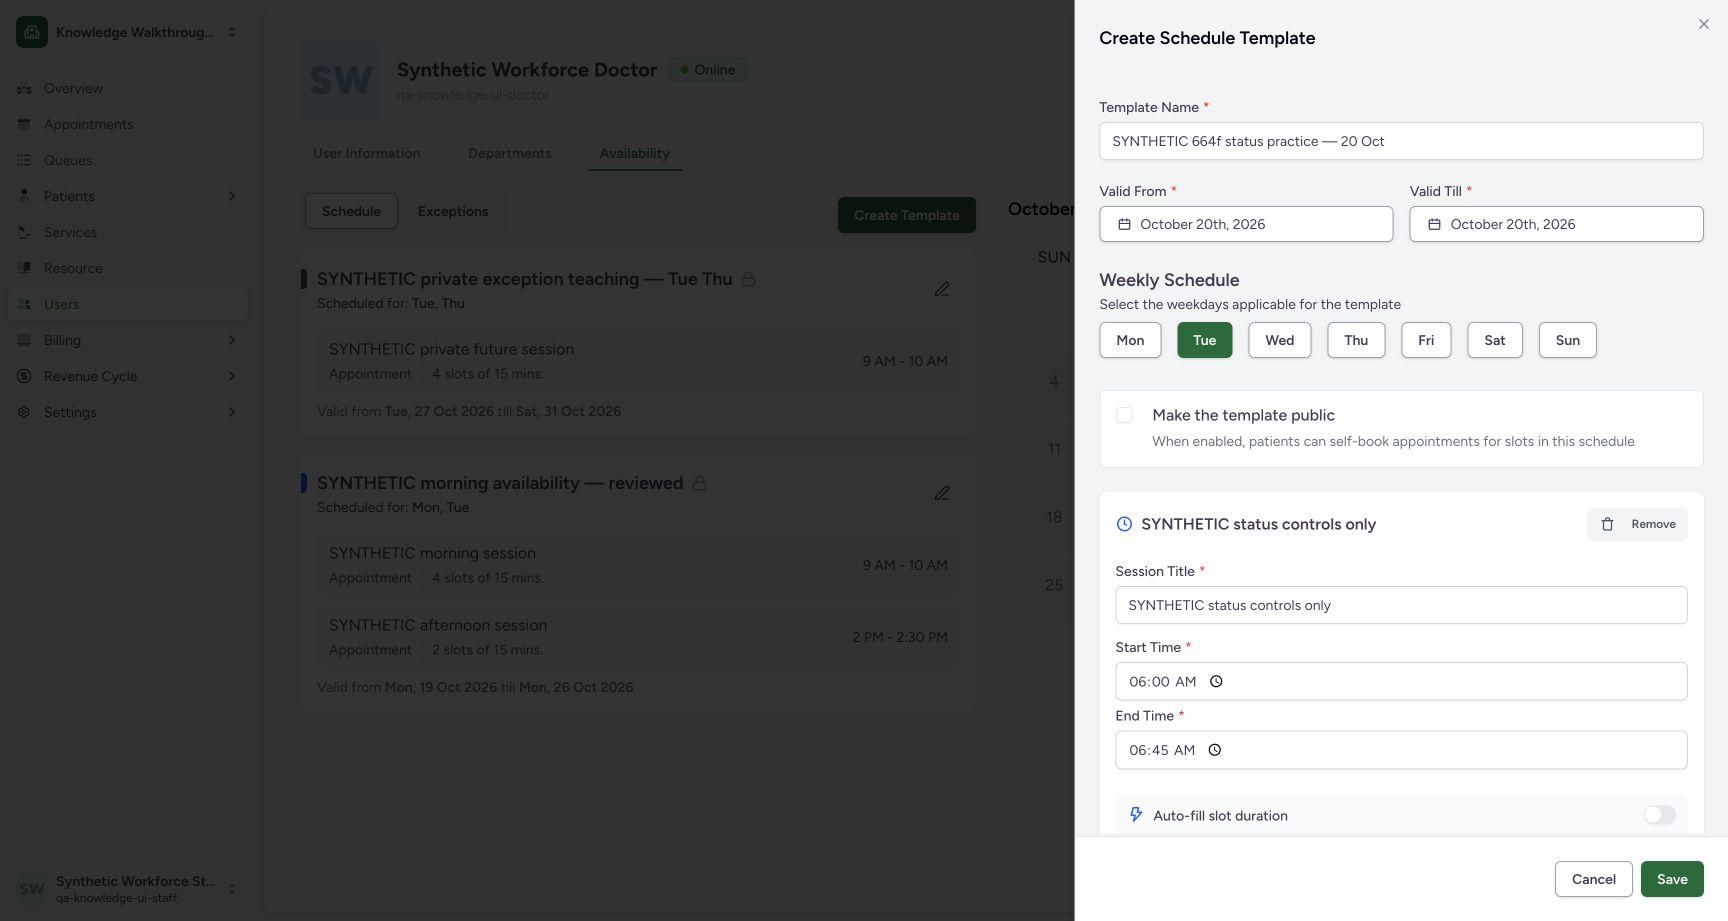The image size is (1728, 921).
Task: Click the Template Name input field
Action: (x=1401, y=141)
